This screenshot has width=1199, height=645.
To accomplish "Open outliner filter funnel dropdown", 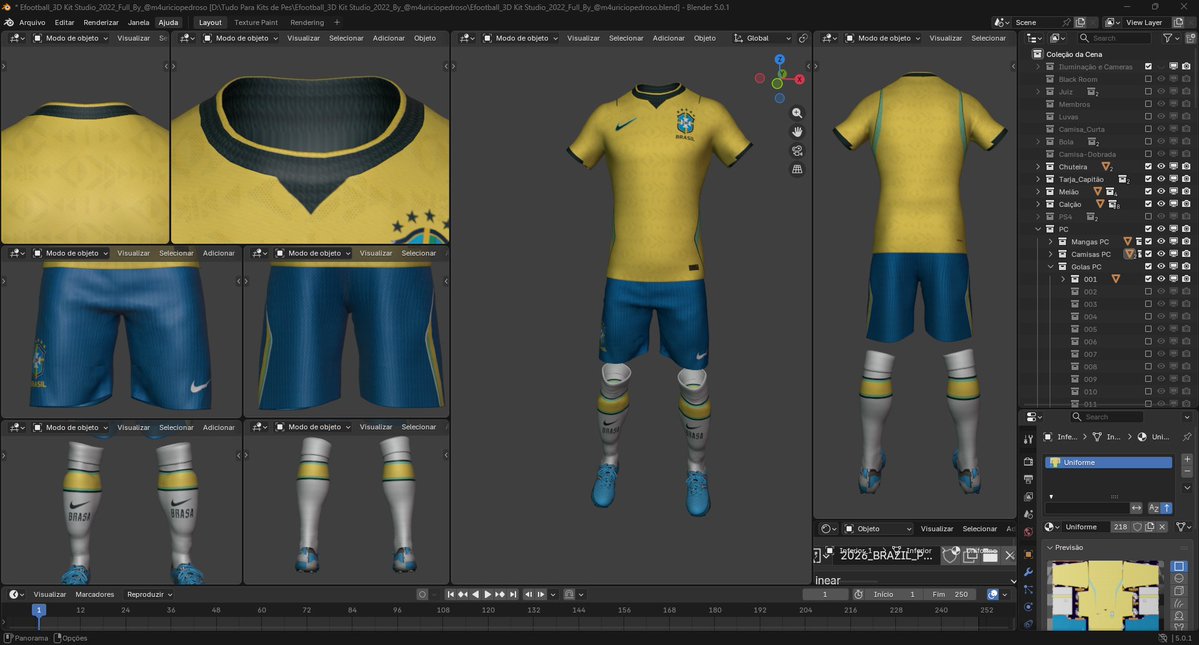I will [1170, 37].
